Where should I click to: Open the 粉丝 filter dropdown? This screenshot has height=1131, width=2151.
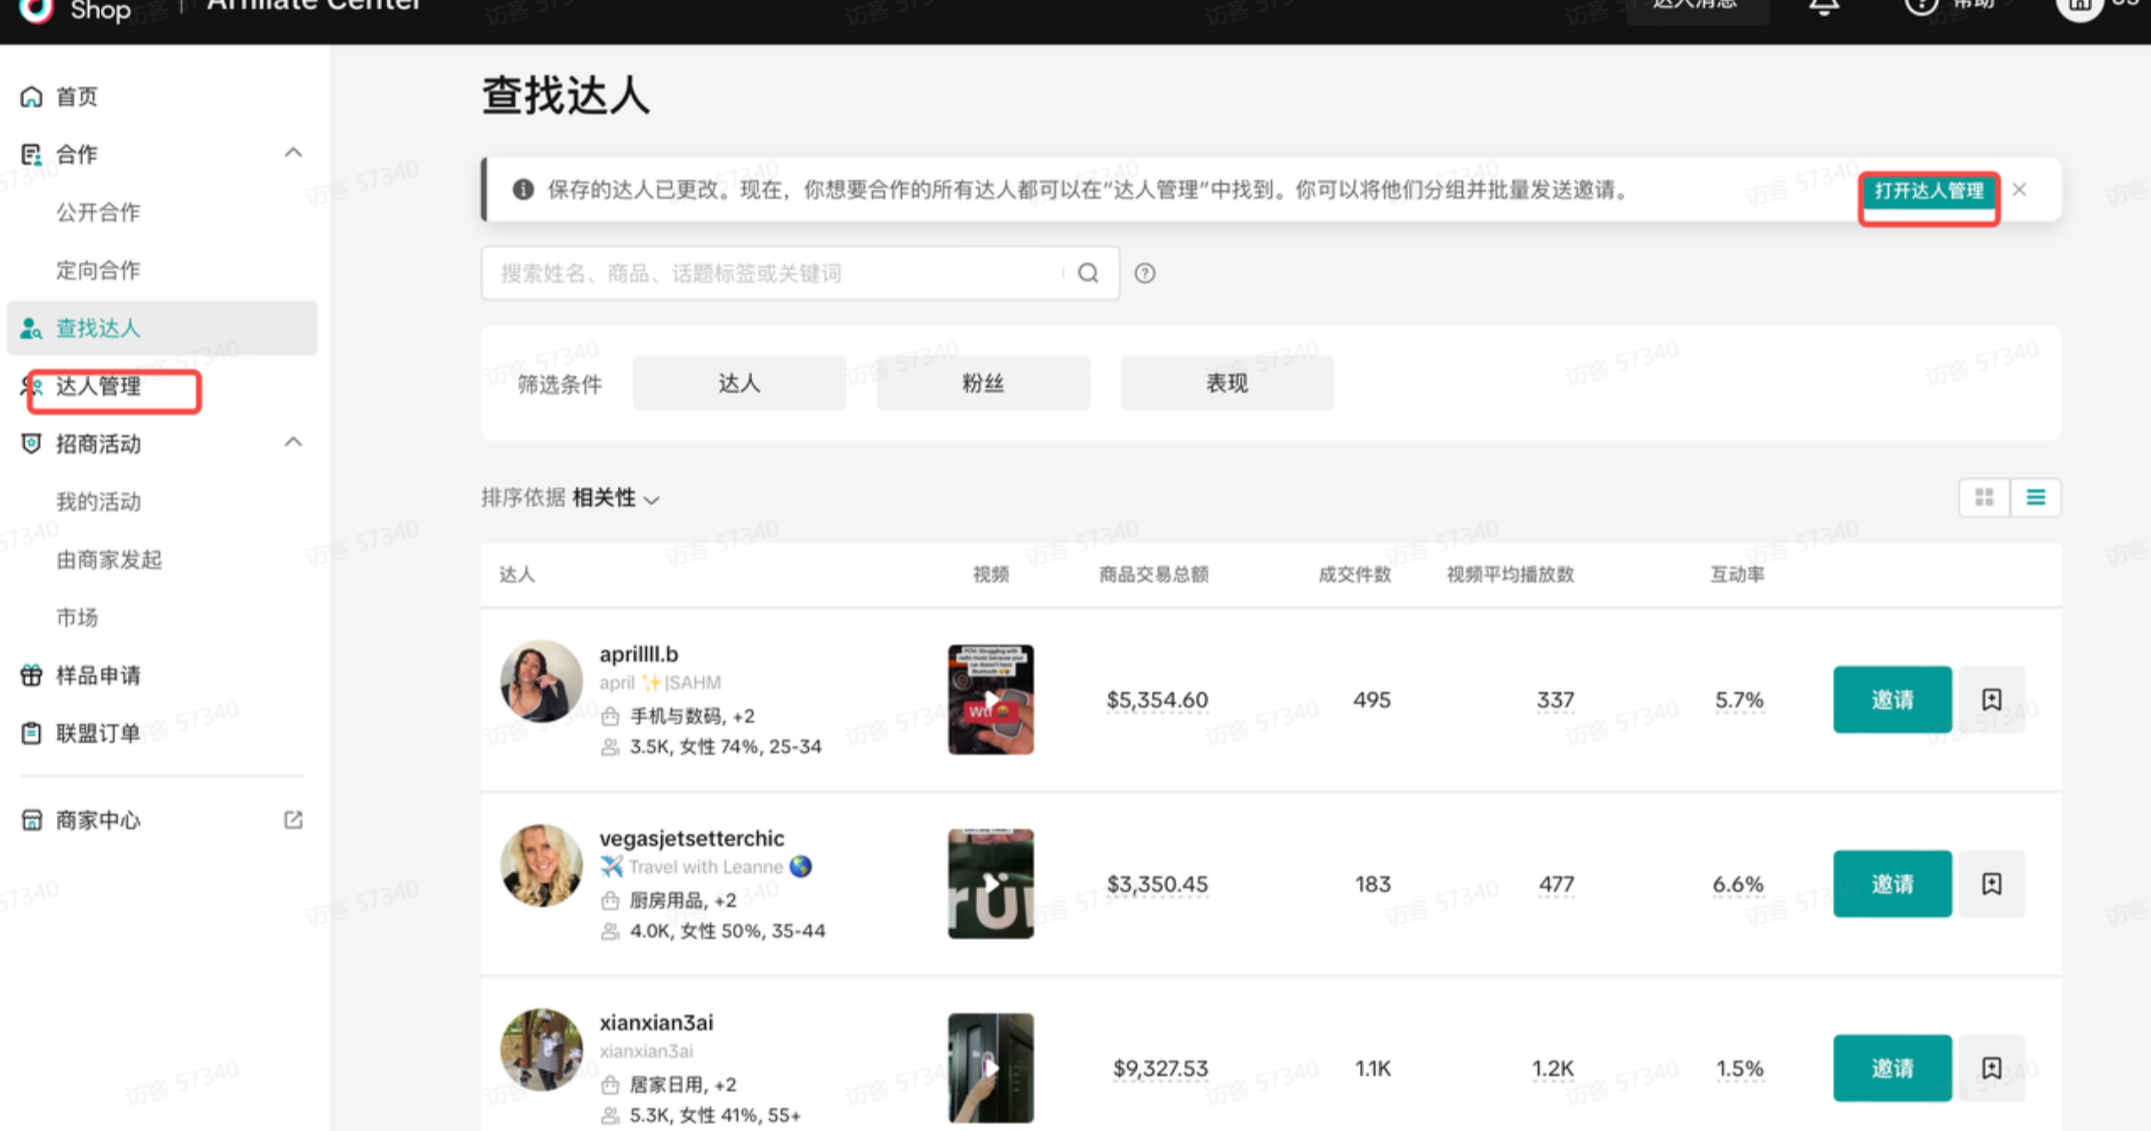click(982, 383)
